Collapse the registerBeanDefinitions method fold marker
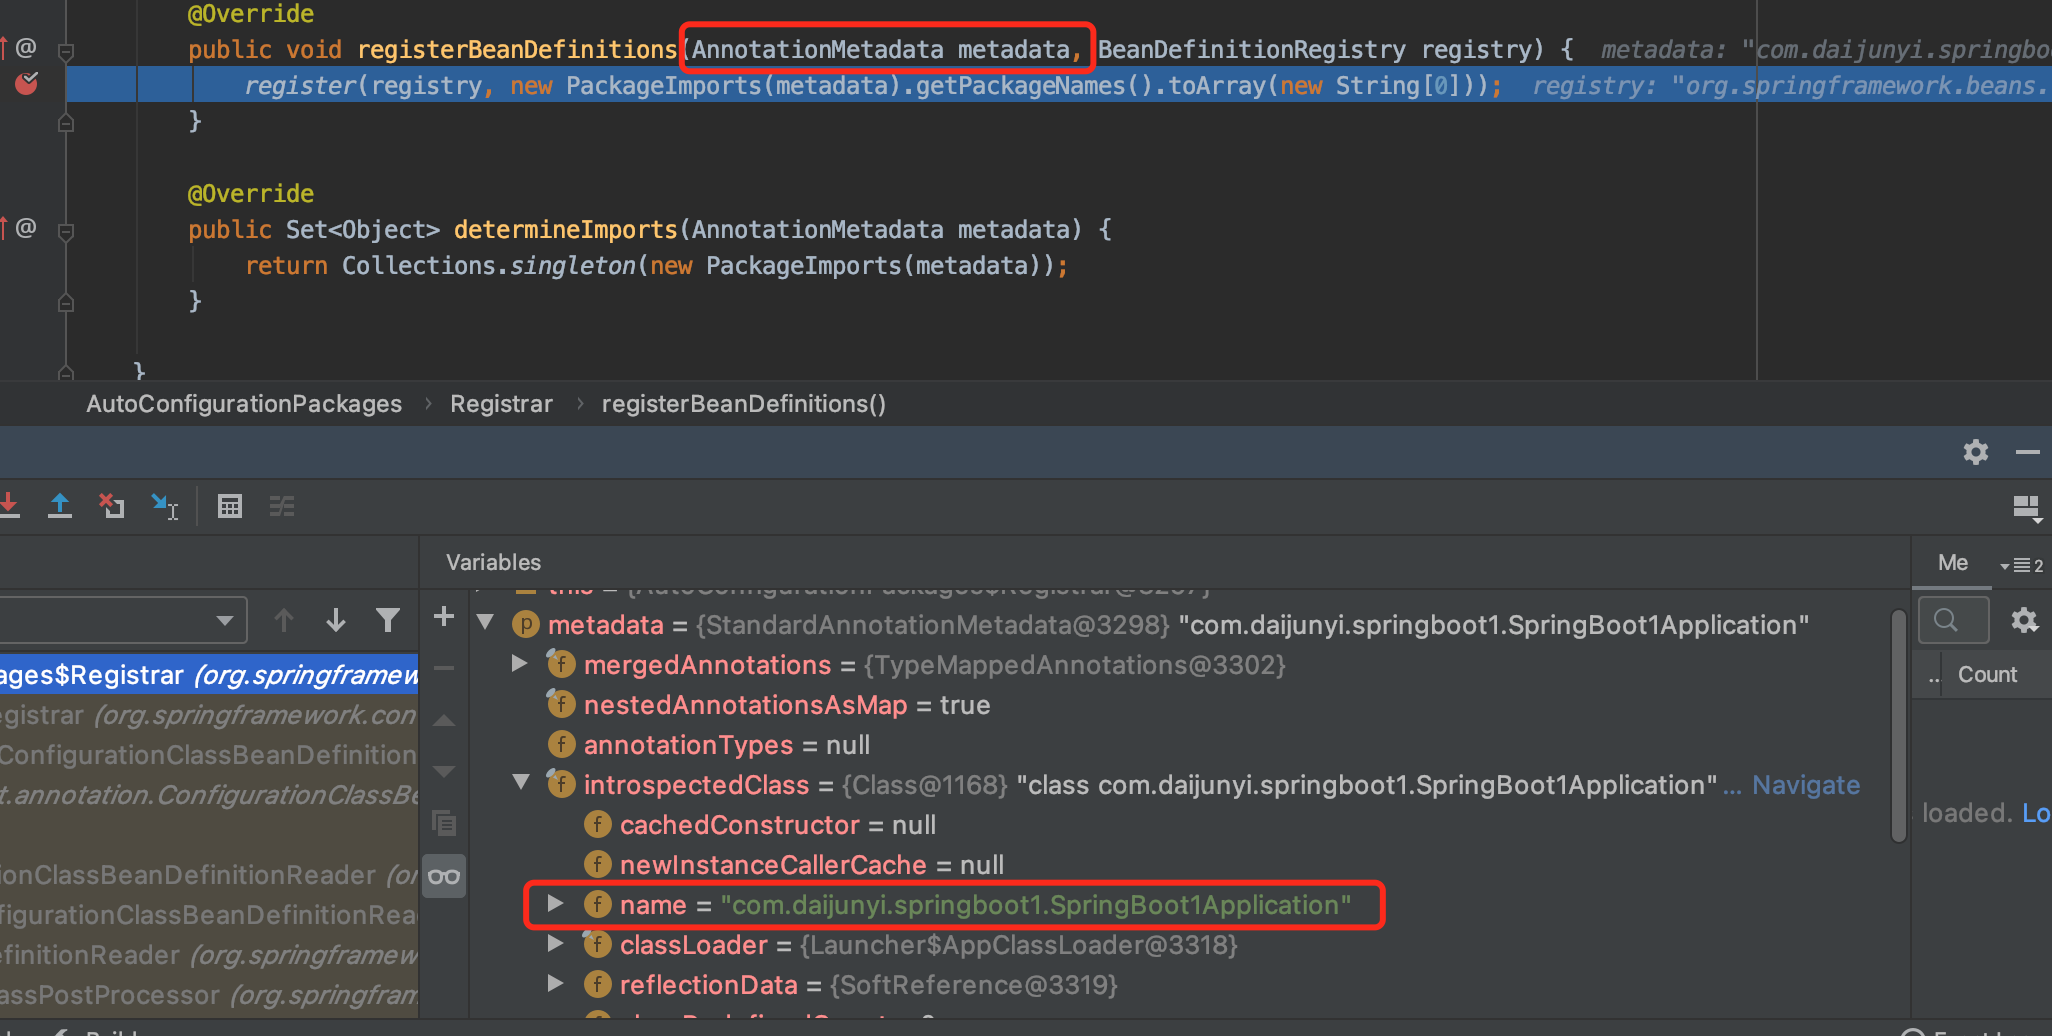Viewport: 2052px width, 1036px height. [x=66, y=50]
